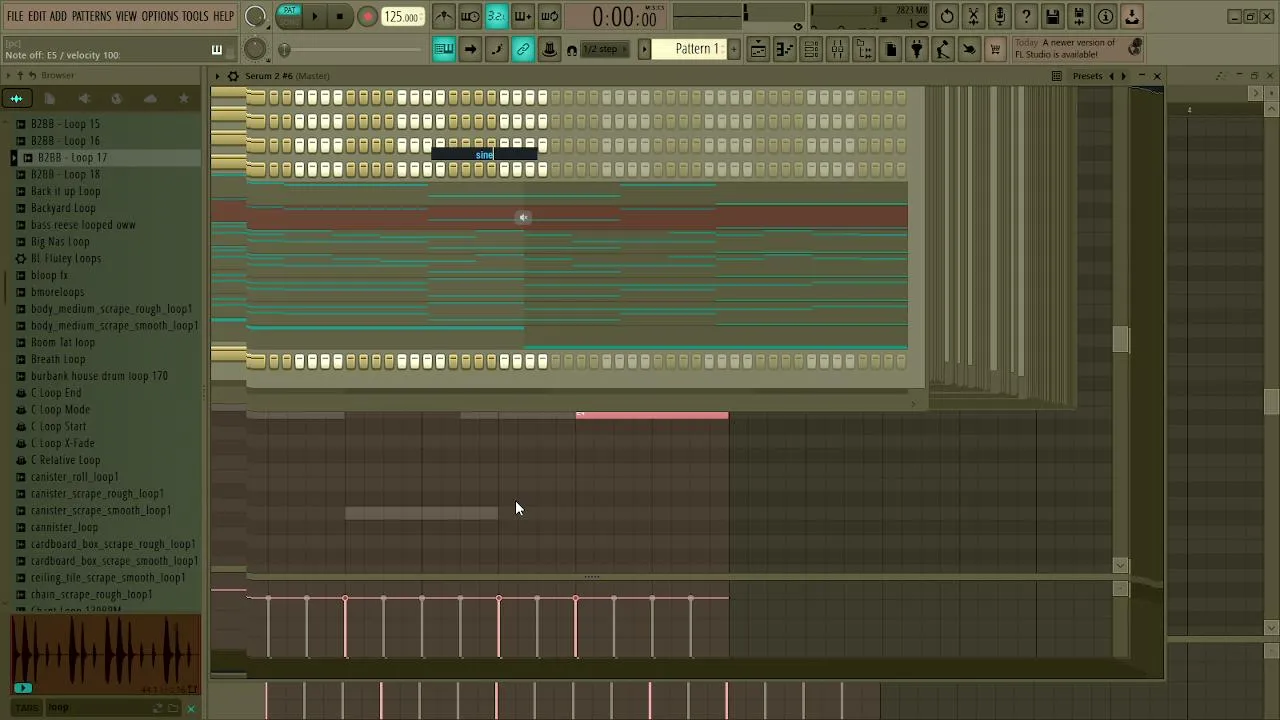
Task: Open the ADD menu
Action: point(59,16)
